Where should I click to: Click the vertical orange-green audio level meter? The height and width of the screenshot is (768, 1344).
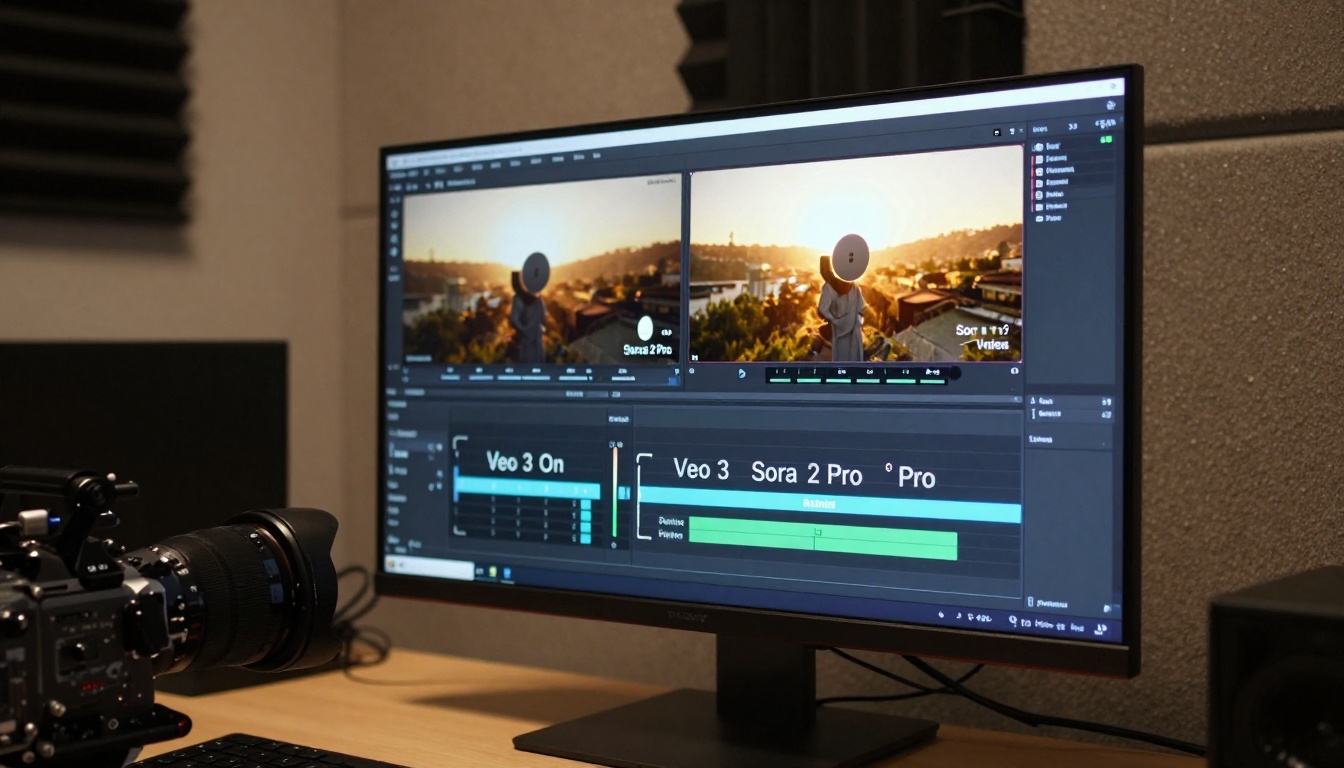(x=614, y=492)
